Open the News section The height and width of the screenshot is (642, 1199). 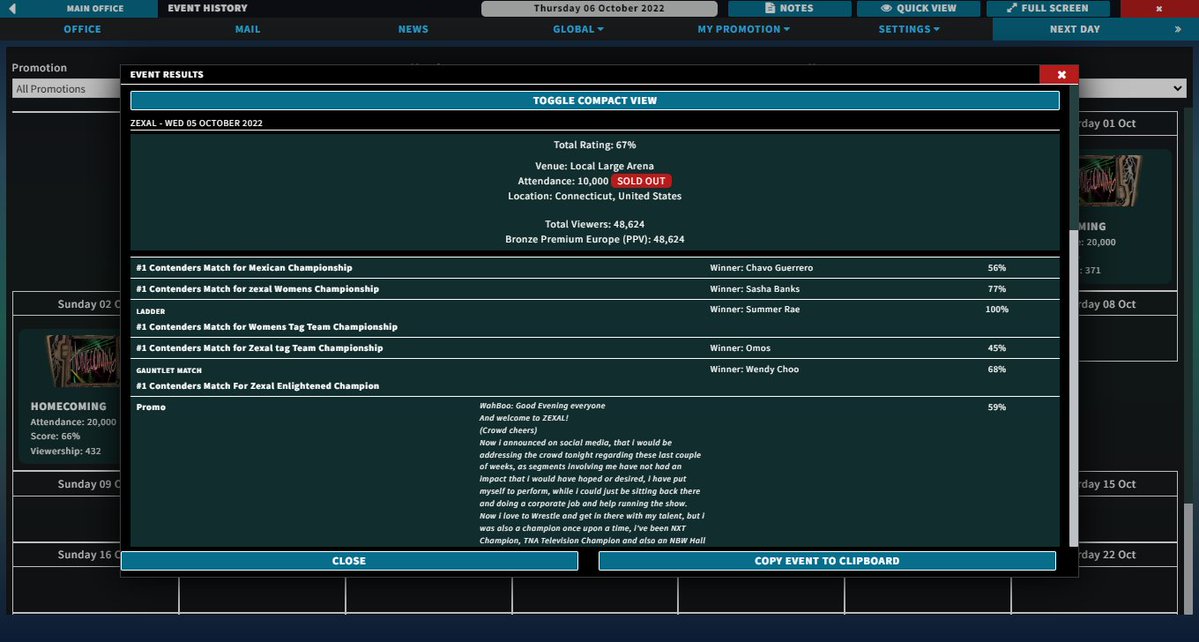[x=413, y=29]
